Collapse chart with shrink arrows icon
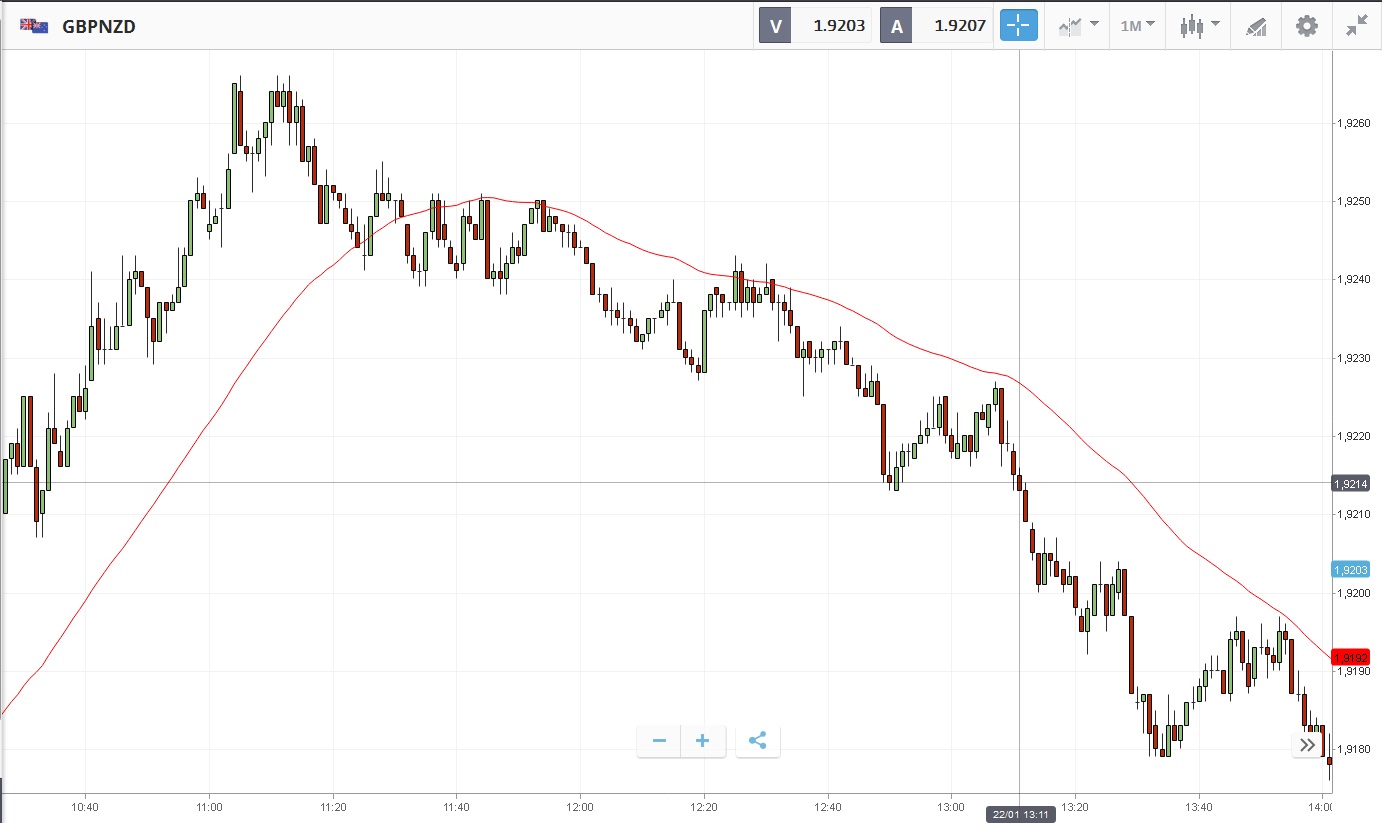 [1356, 26]
